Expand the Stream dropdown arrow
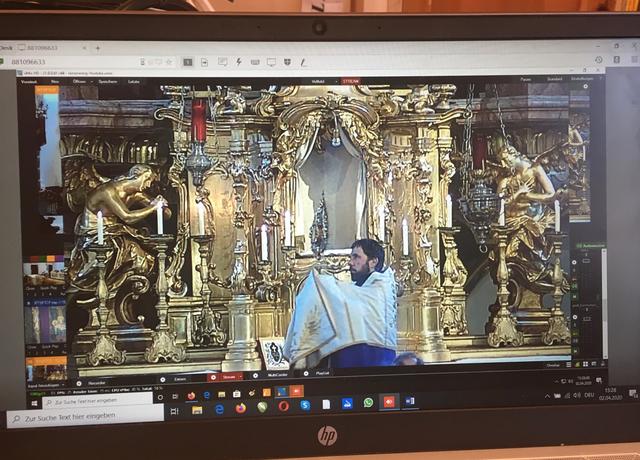 point(242,377)
